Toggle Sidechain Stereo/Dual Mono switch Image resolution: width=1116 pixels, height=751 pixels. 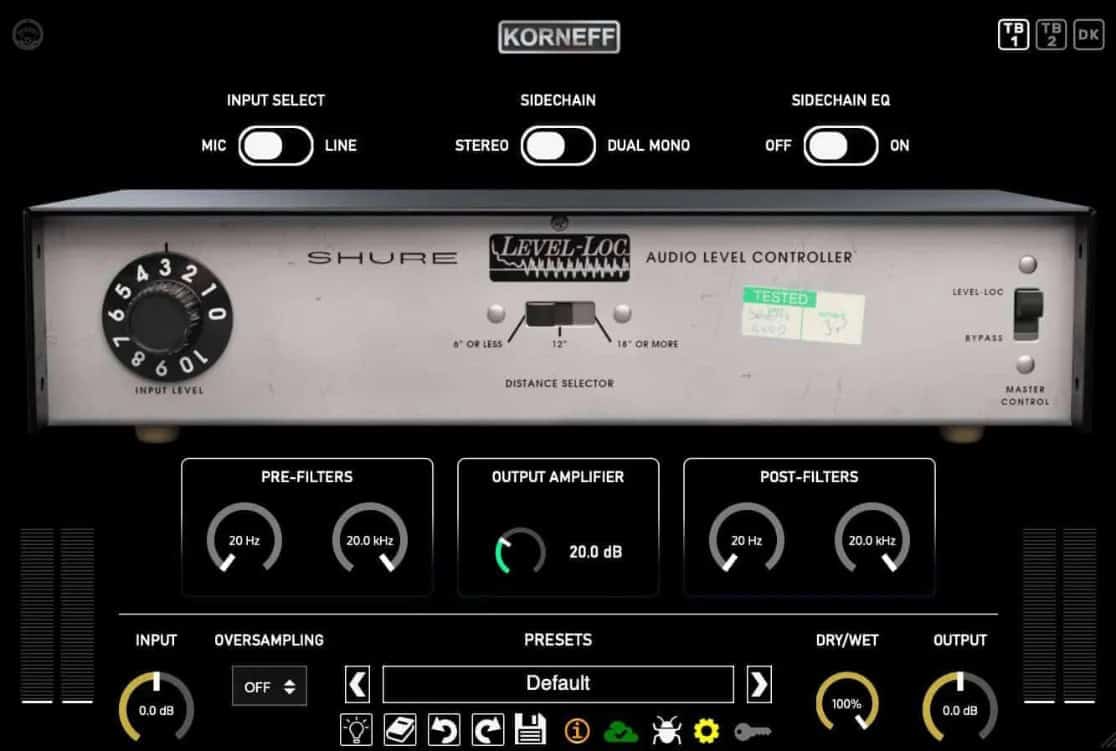558,146
